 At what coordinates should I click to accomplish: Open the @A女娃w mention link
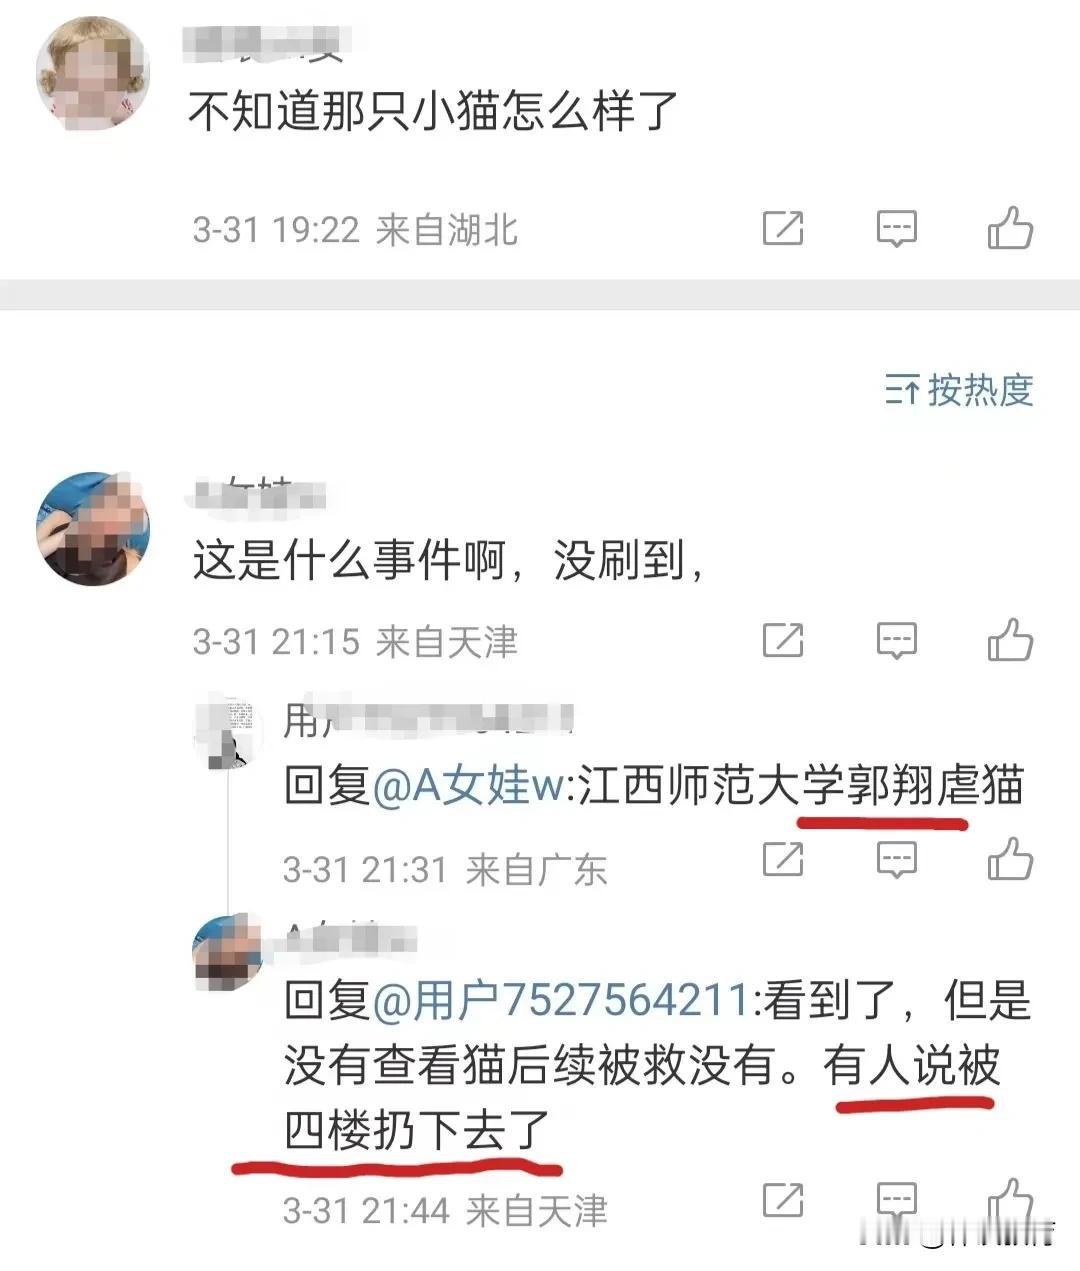[x=469, y=786]
